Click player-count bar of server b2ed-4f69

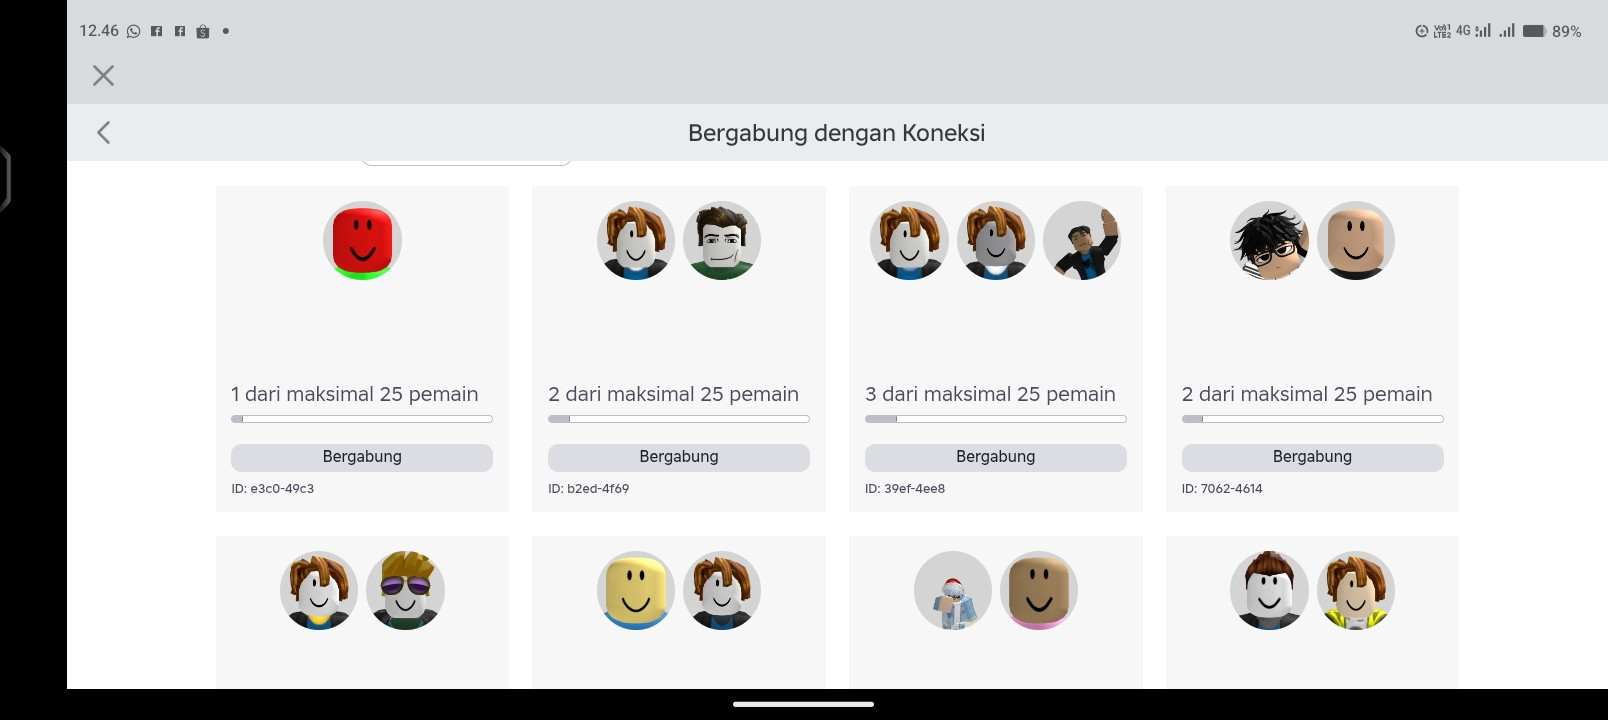(x=679, y=419)
